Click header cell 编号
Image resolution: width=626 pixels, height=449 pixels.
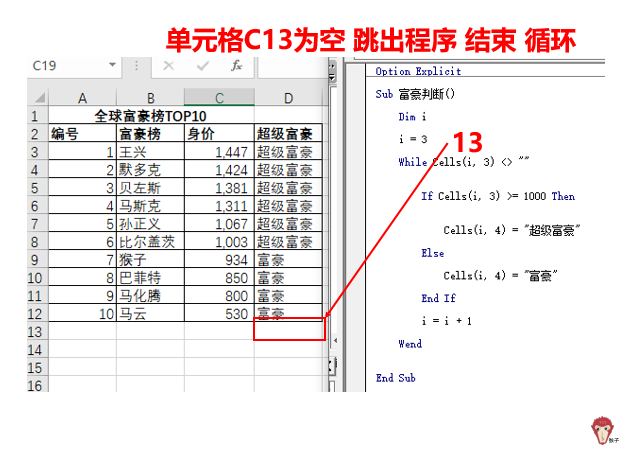(x=82, y=134)
